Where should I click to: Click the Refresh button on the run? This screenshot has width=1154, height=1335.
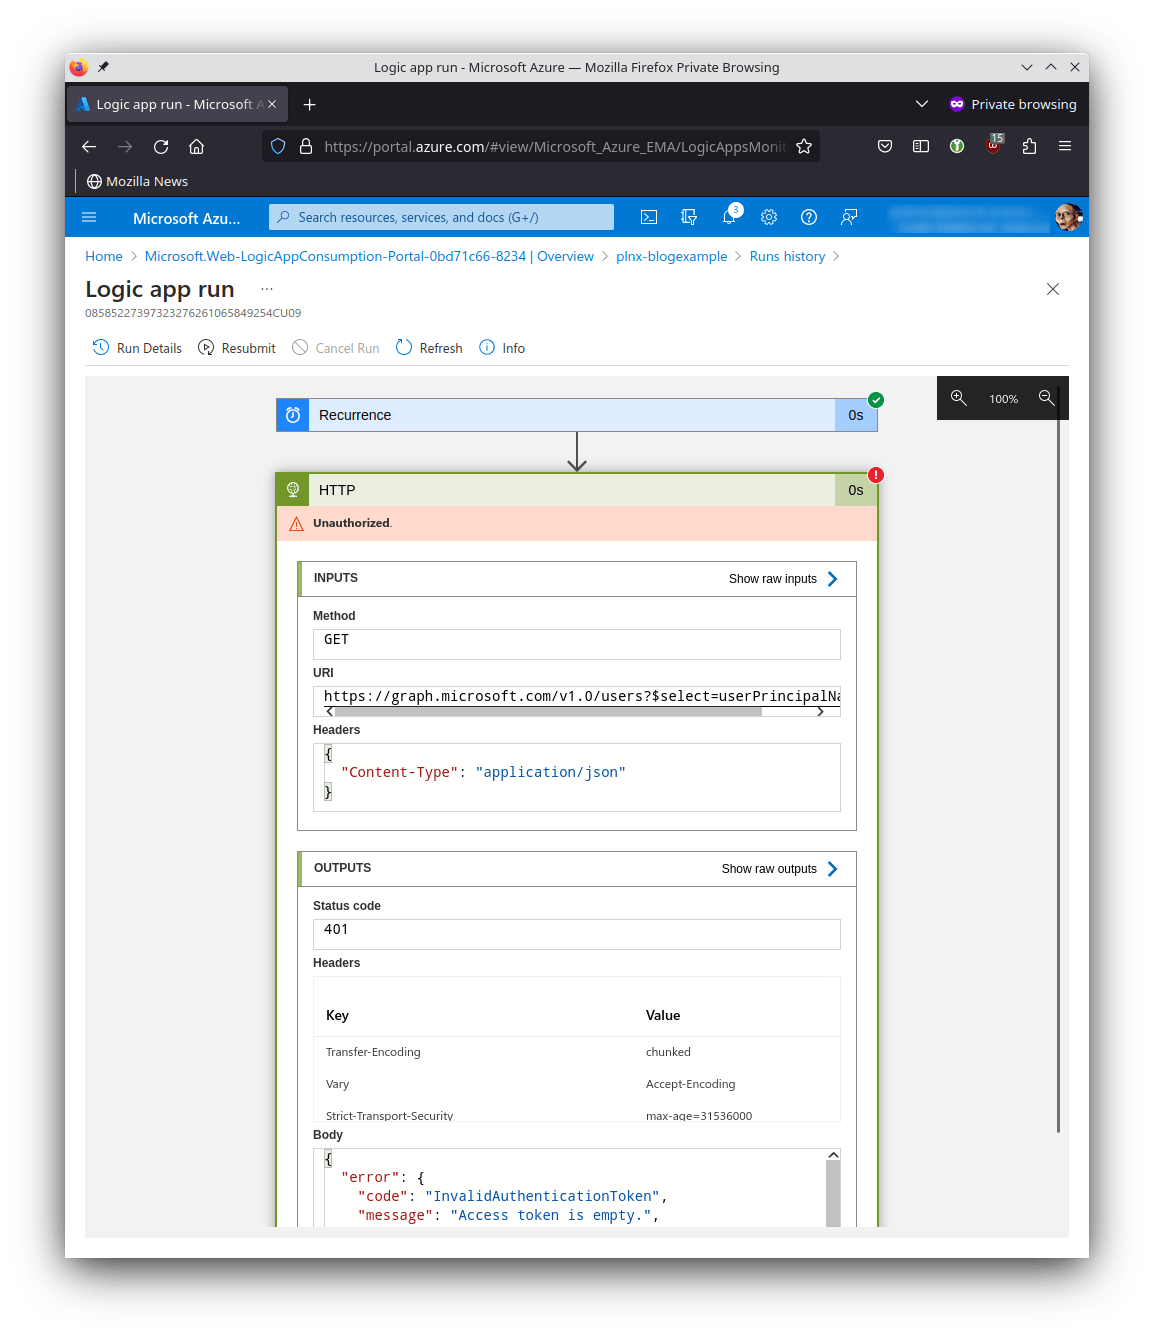pos(428,347)
